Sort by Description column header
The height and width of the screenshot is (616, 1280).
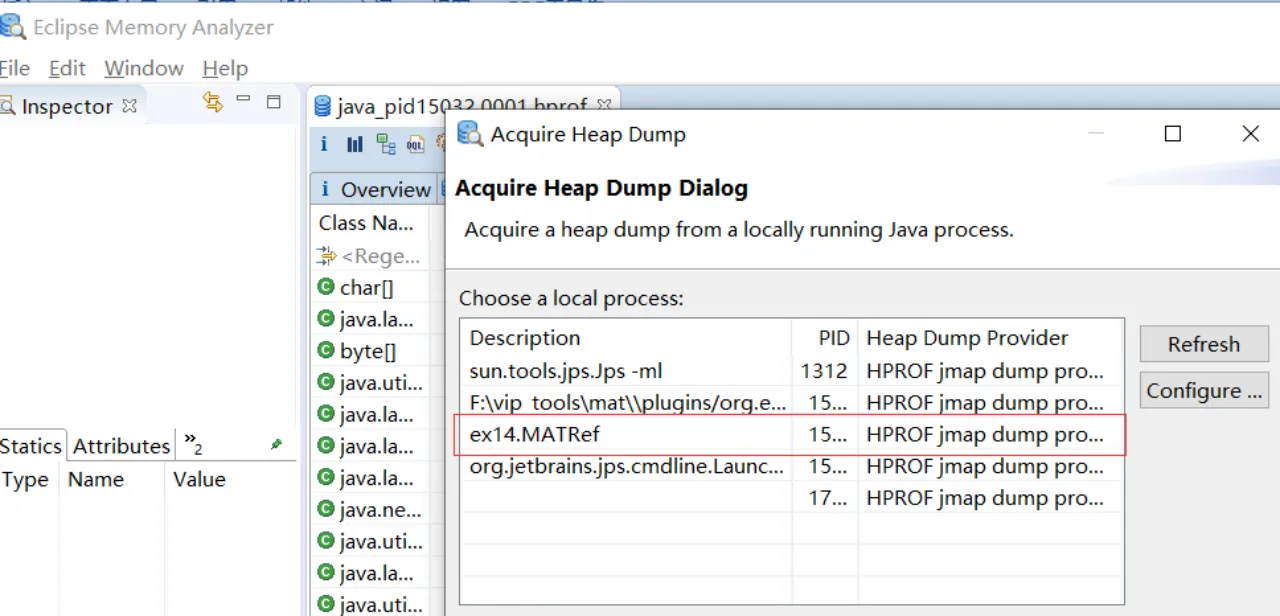pos(626,338)
